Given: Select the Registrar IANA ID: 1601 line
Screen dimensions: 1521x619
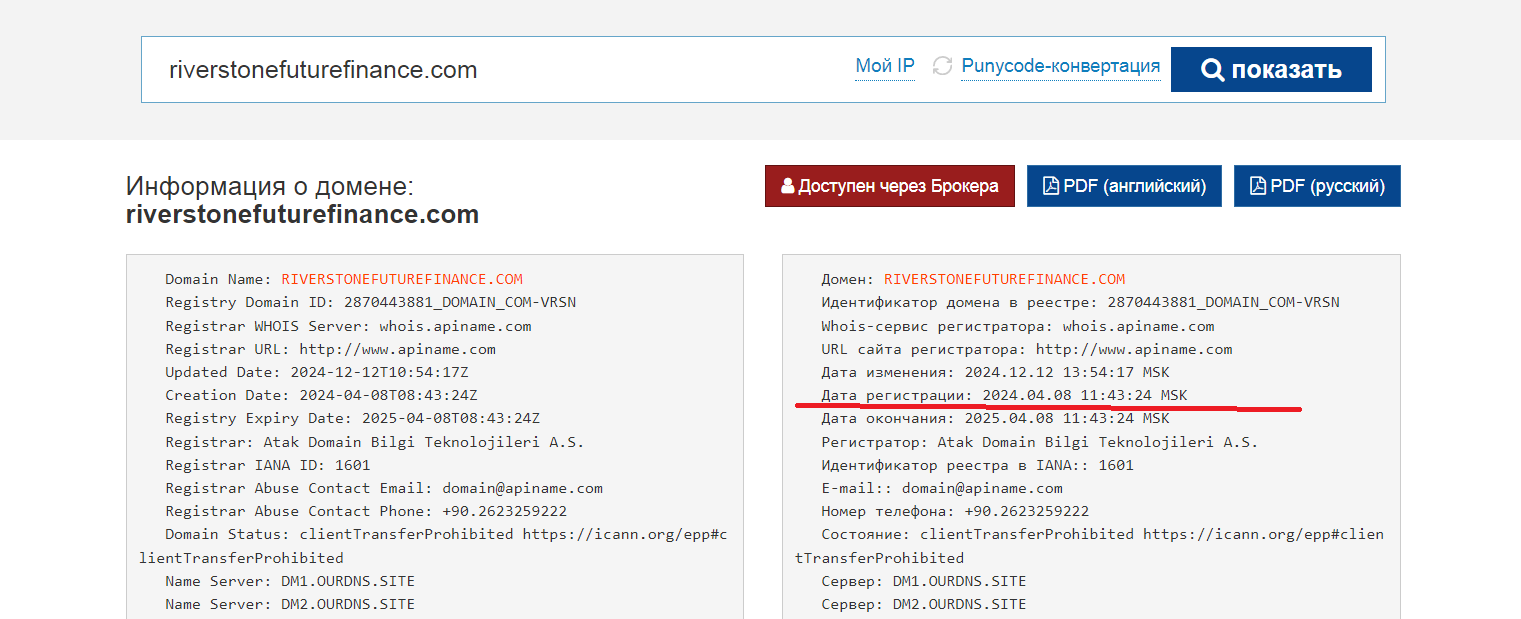Looking at the screenshot, I should pos(268,465).
